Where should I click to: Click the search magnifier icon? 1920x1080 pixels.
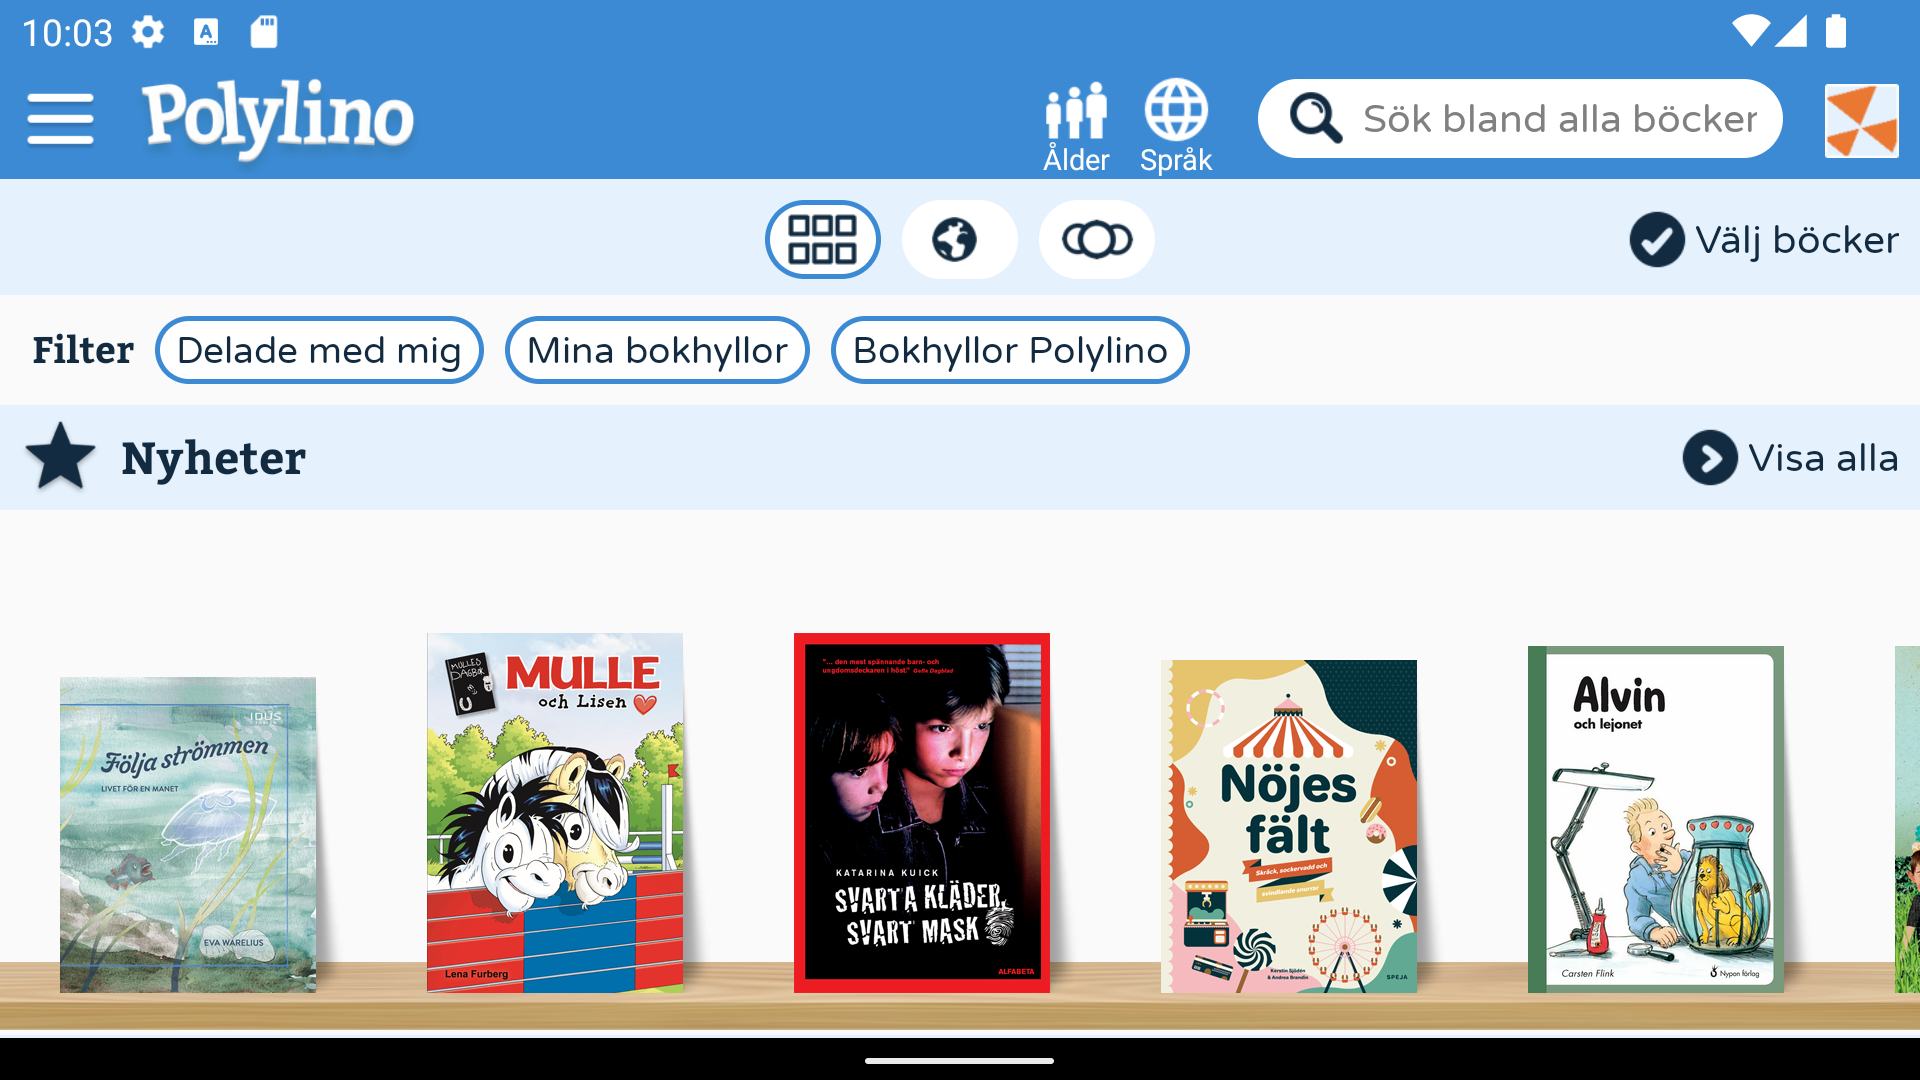point(1315,119)
